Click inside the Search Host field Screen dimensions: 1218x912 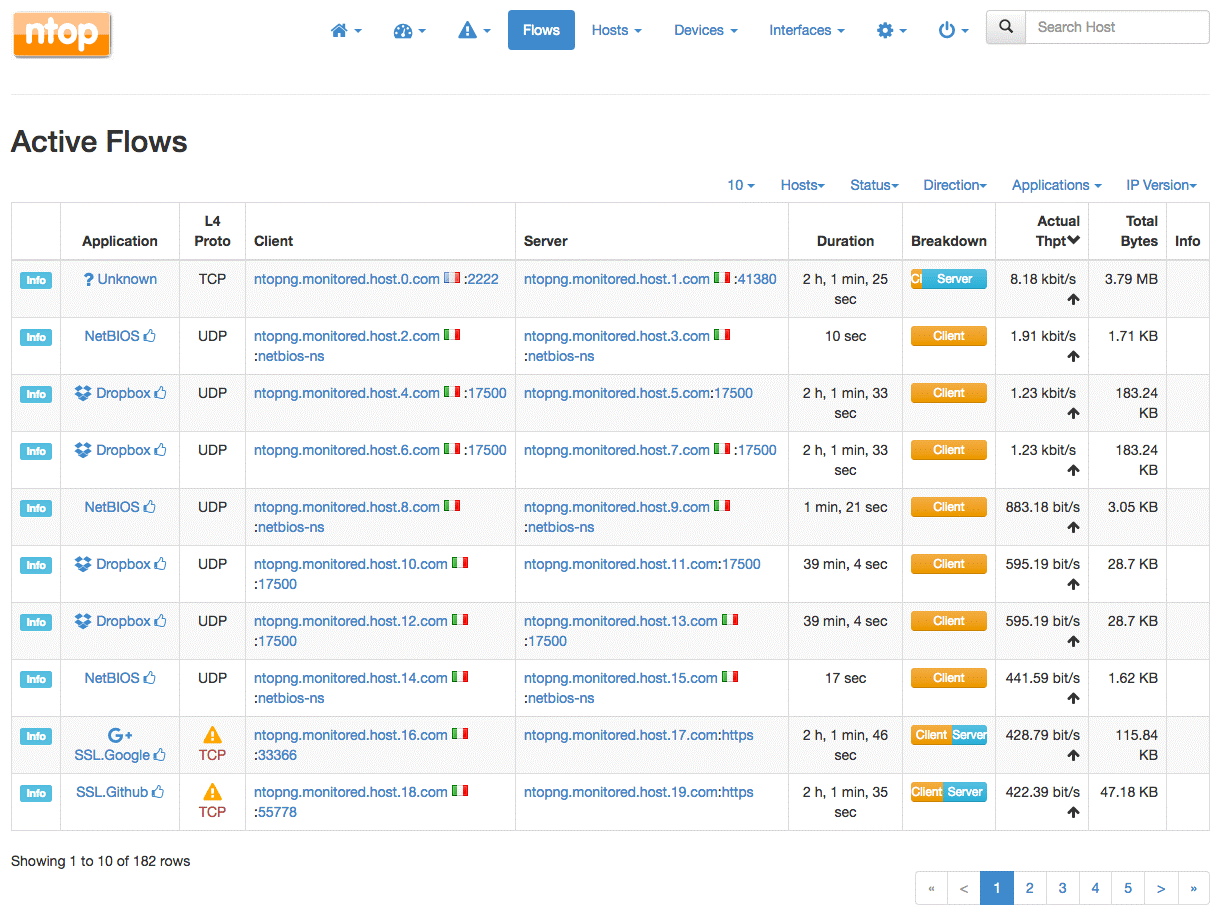[x=1110, y=27]
